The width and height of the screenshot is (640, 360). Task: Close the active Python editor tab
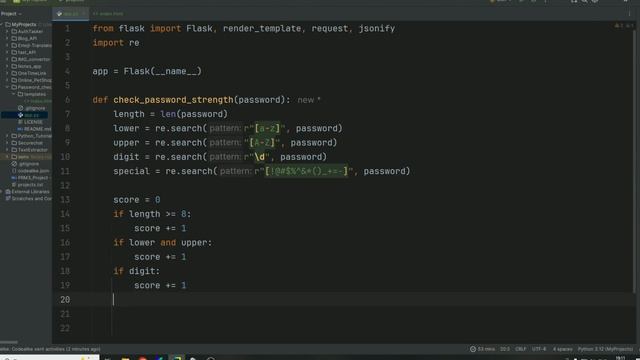[x=84, y=13]
